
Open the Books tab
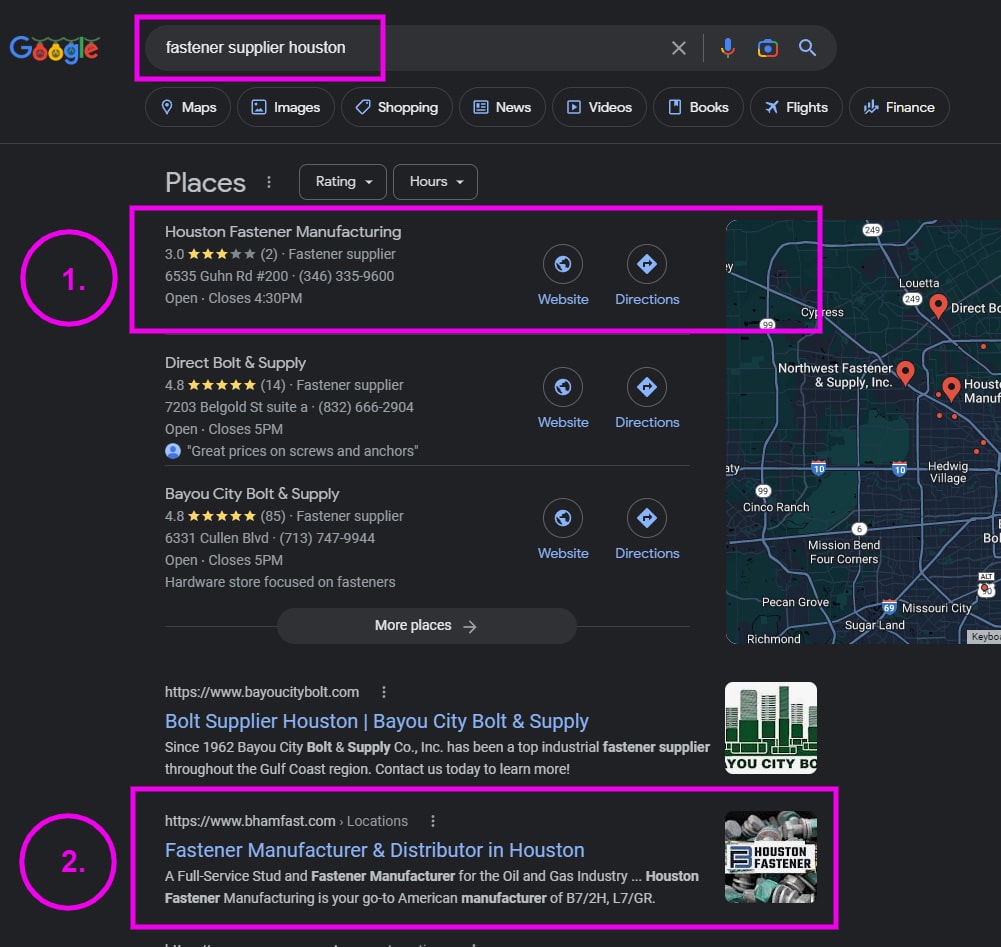coord(698,107)
